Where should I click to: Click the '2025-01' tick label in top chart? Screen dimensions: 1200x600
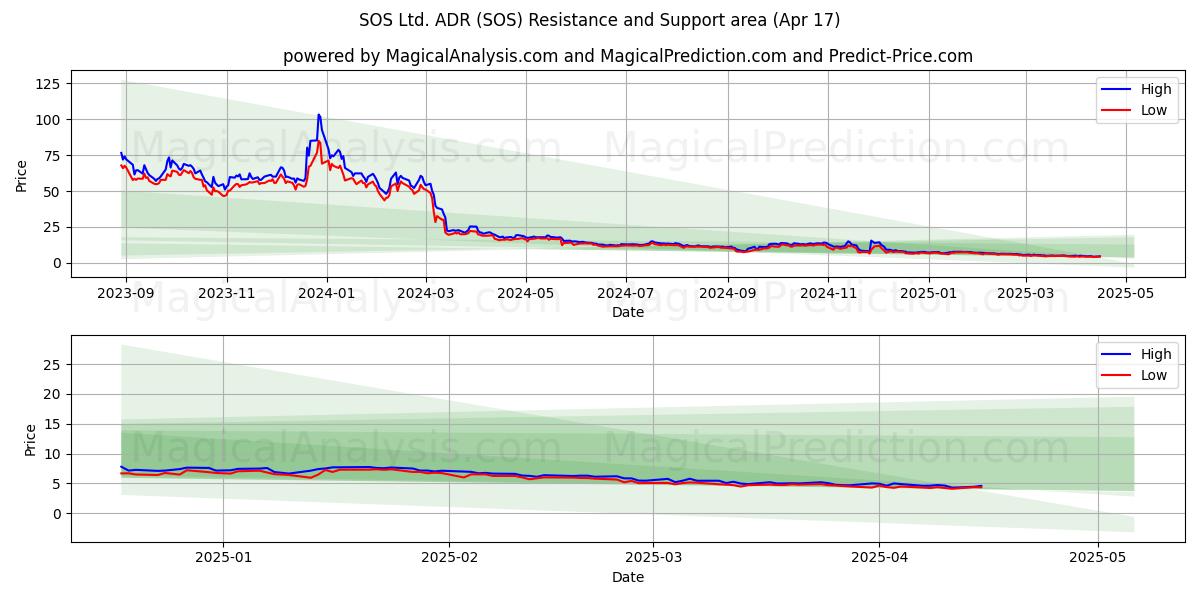[x=929, y=293]
